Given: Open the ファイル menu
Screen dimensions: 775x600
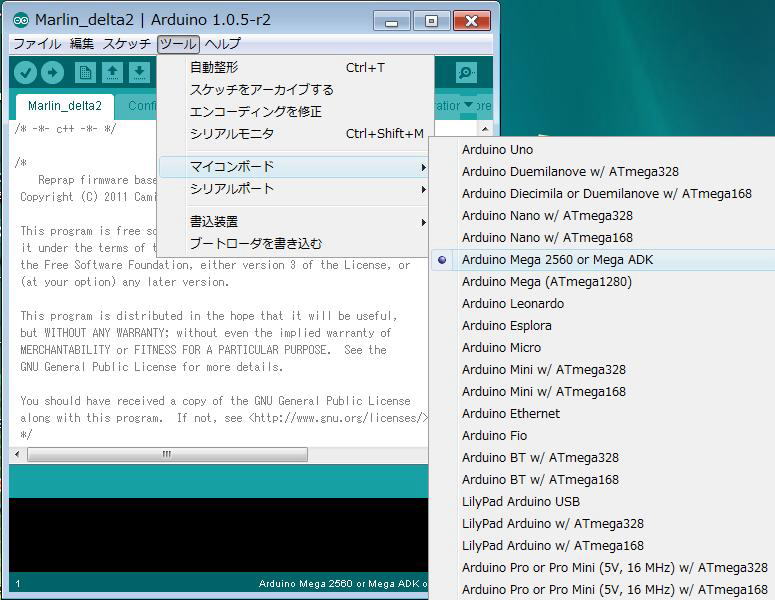Looking at the screenshot, I should (37, 44).
